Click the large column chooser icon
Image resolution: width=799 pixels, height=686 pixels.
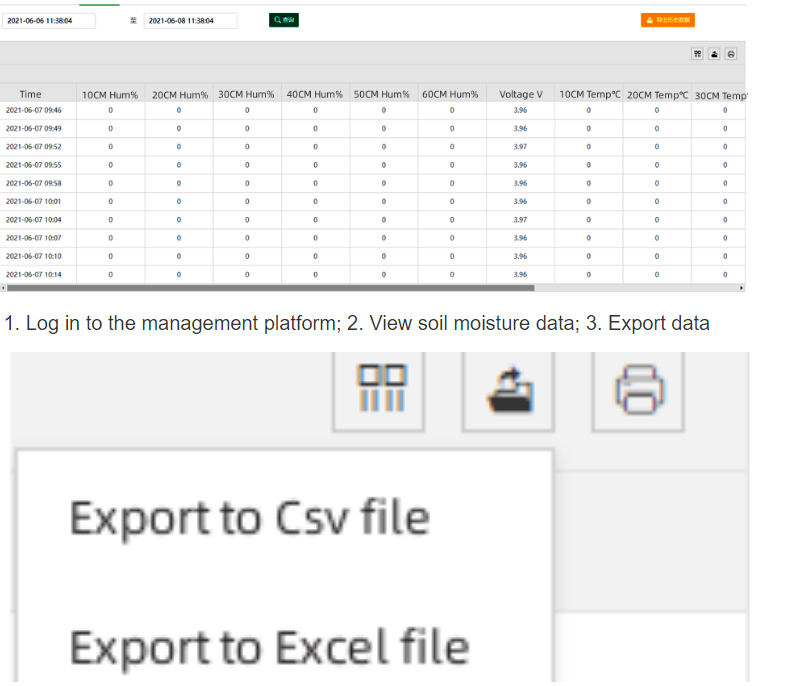click(x=382, y=389)
